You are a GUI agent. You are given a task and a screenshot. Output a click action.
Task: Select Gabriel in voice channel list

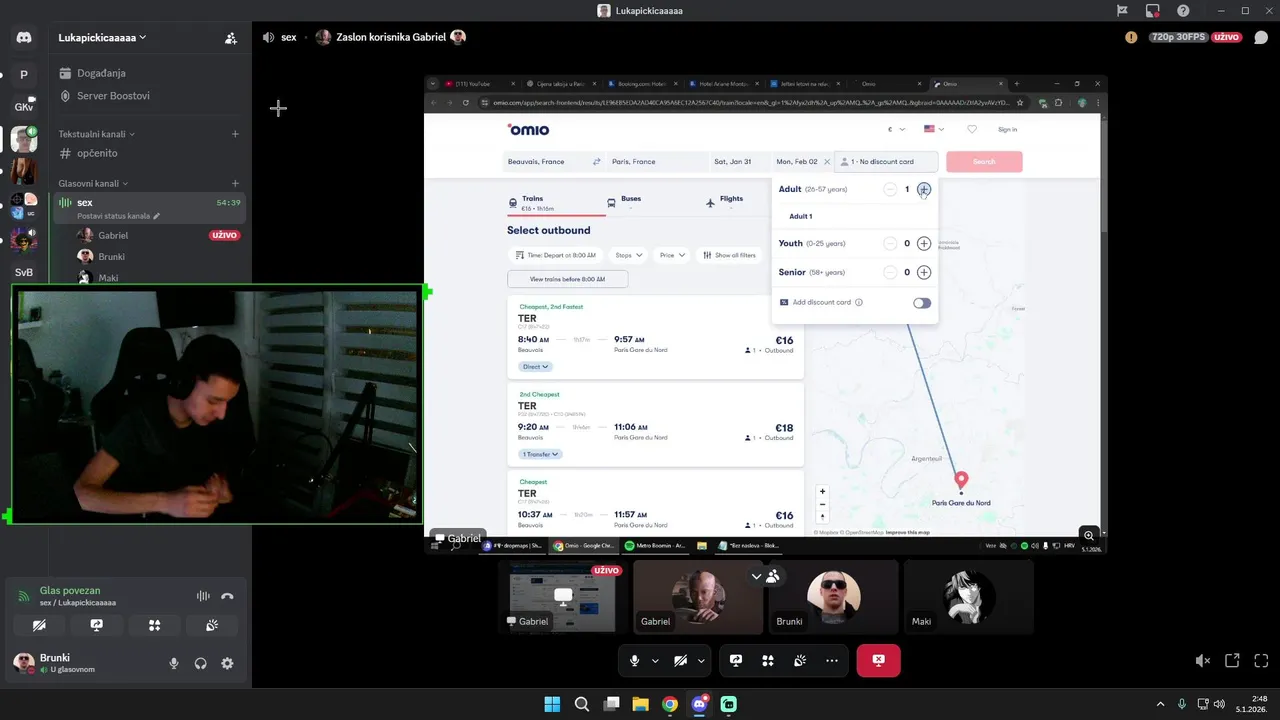coord(158,235)
